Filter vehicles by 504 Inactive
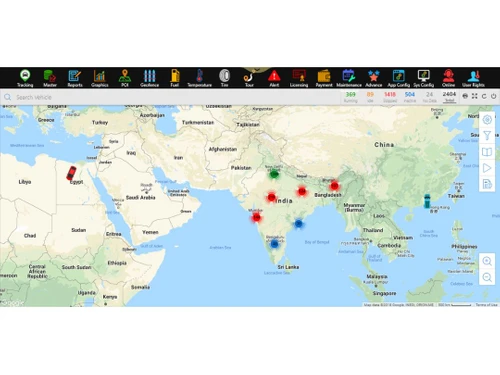Image resolution: width=500 pixels, height=375 pixels. click(410, 97)
